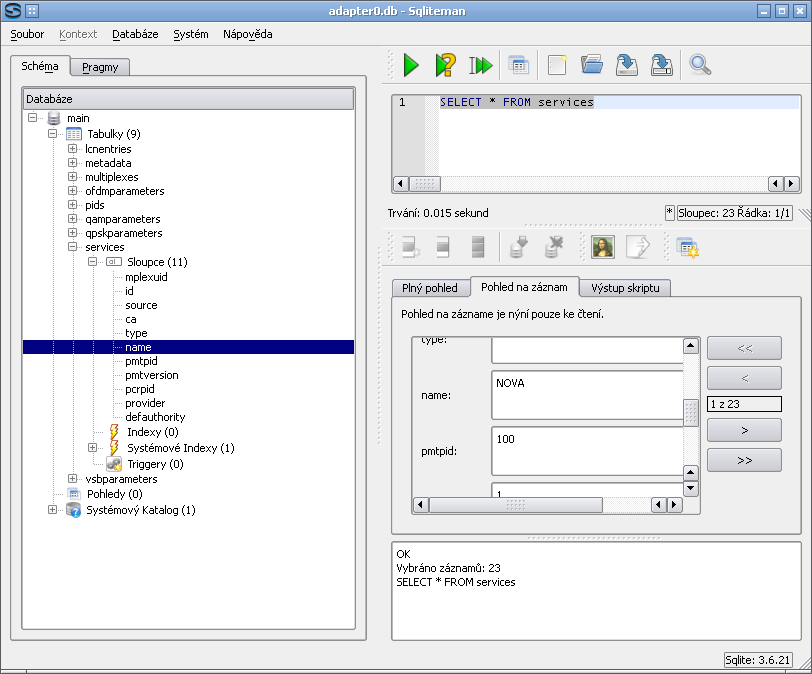
Task: Commit transaction database icon
Action: pos(518,247)
